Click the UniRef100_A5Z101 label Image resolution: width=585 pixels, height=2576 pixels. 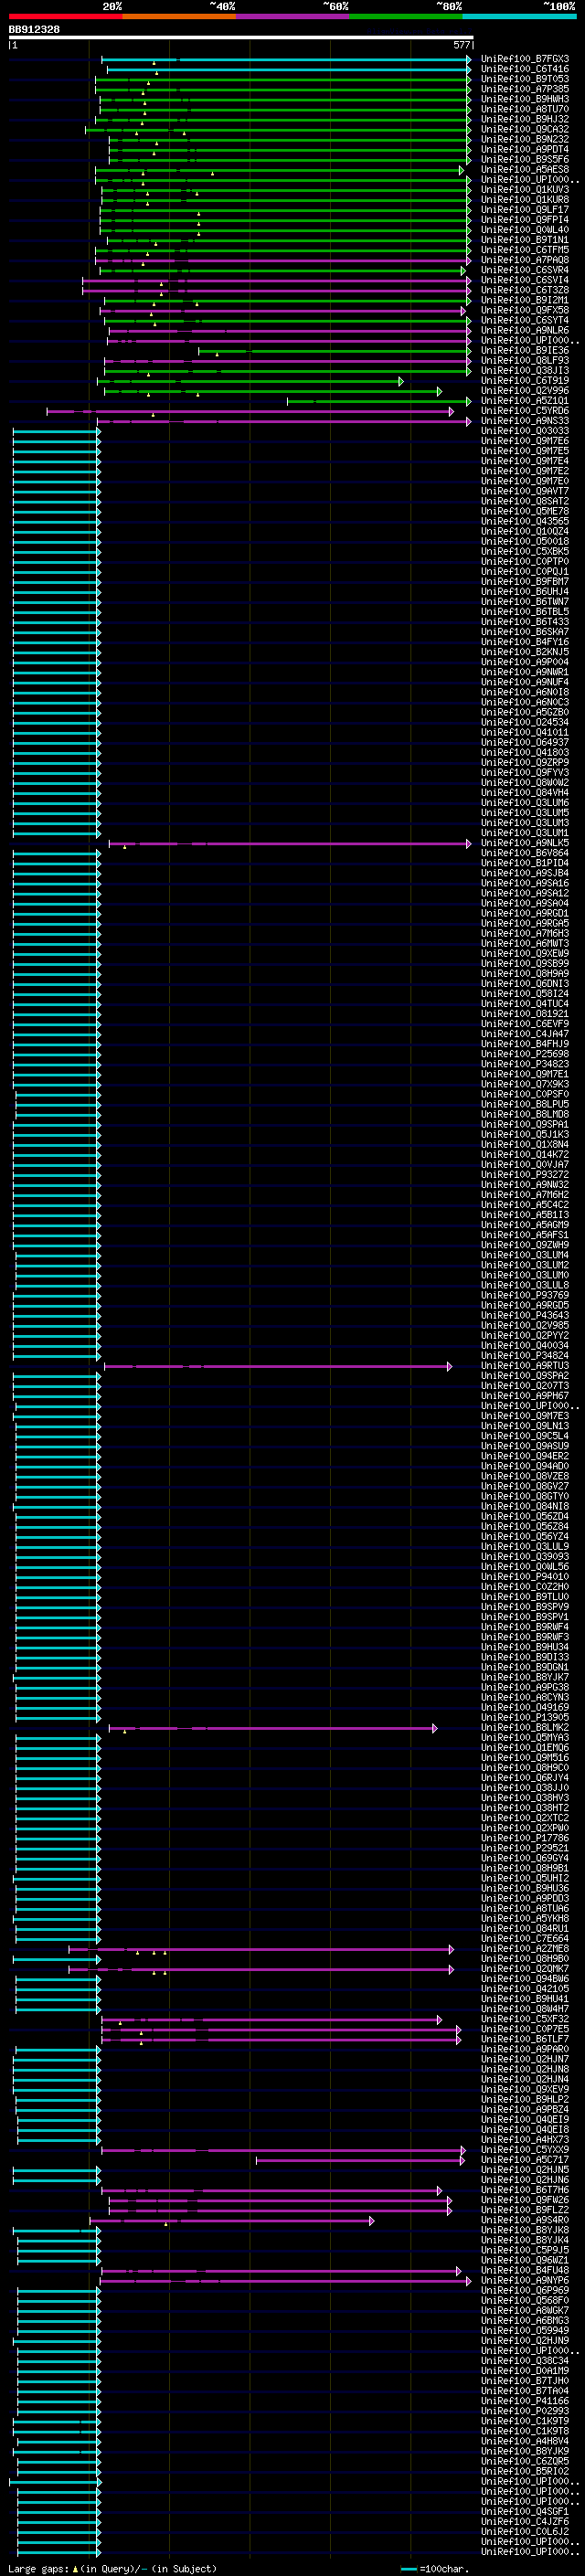[525, 401]
